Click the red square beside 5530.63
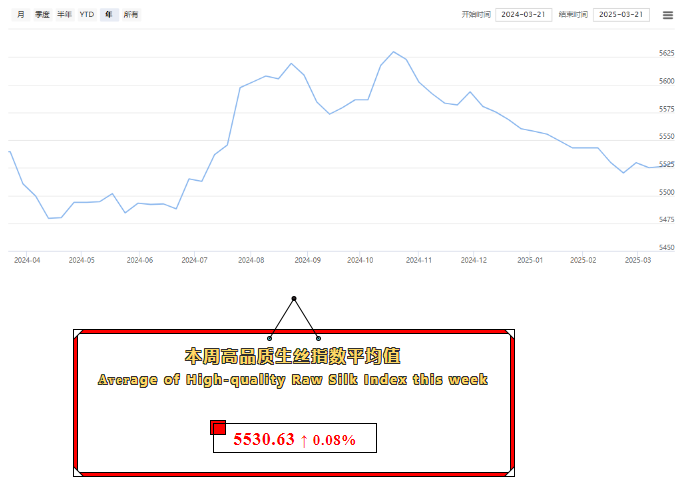The width and height of the screenshot is (681, 482). [218, 428]
